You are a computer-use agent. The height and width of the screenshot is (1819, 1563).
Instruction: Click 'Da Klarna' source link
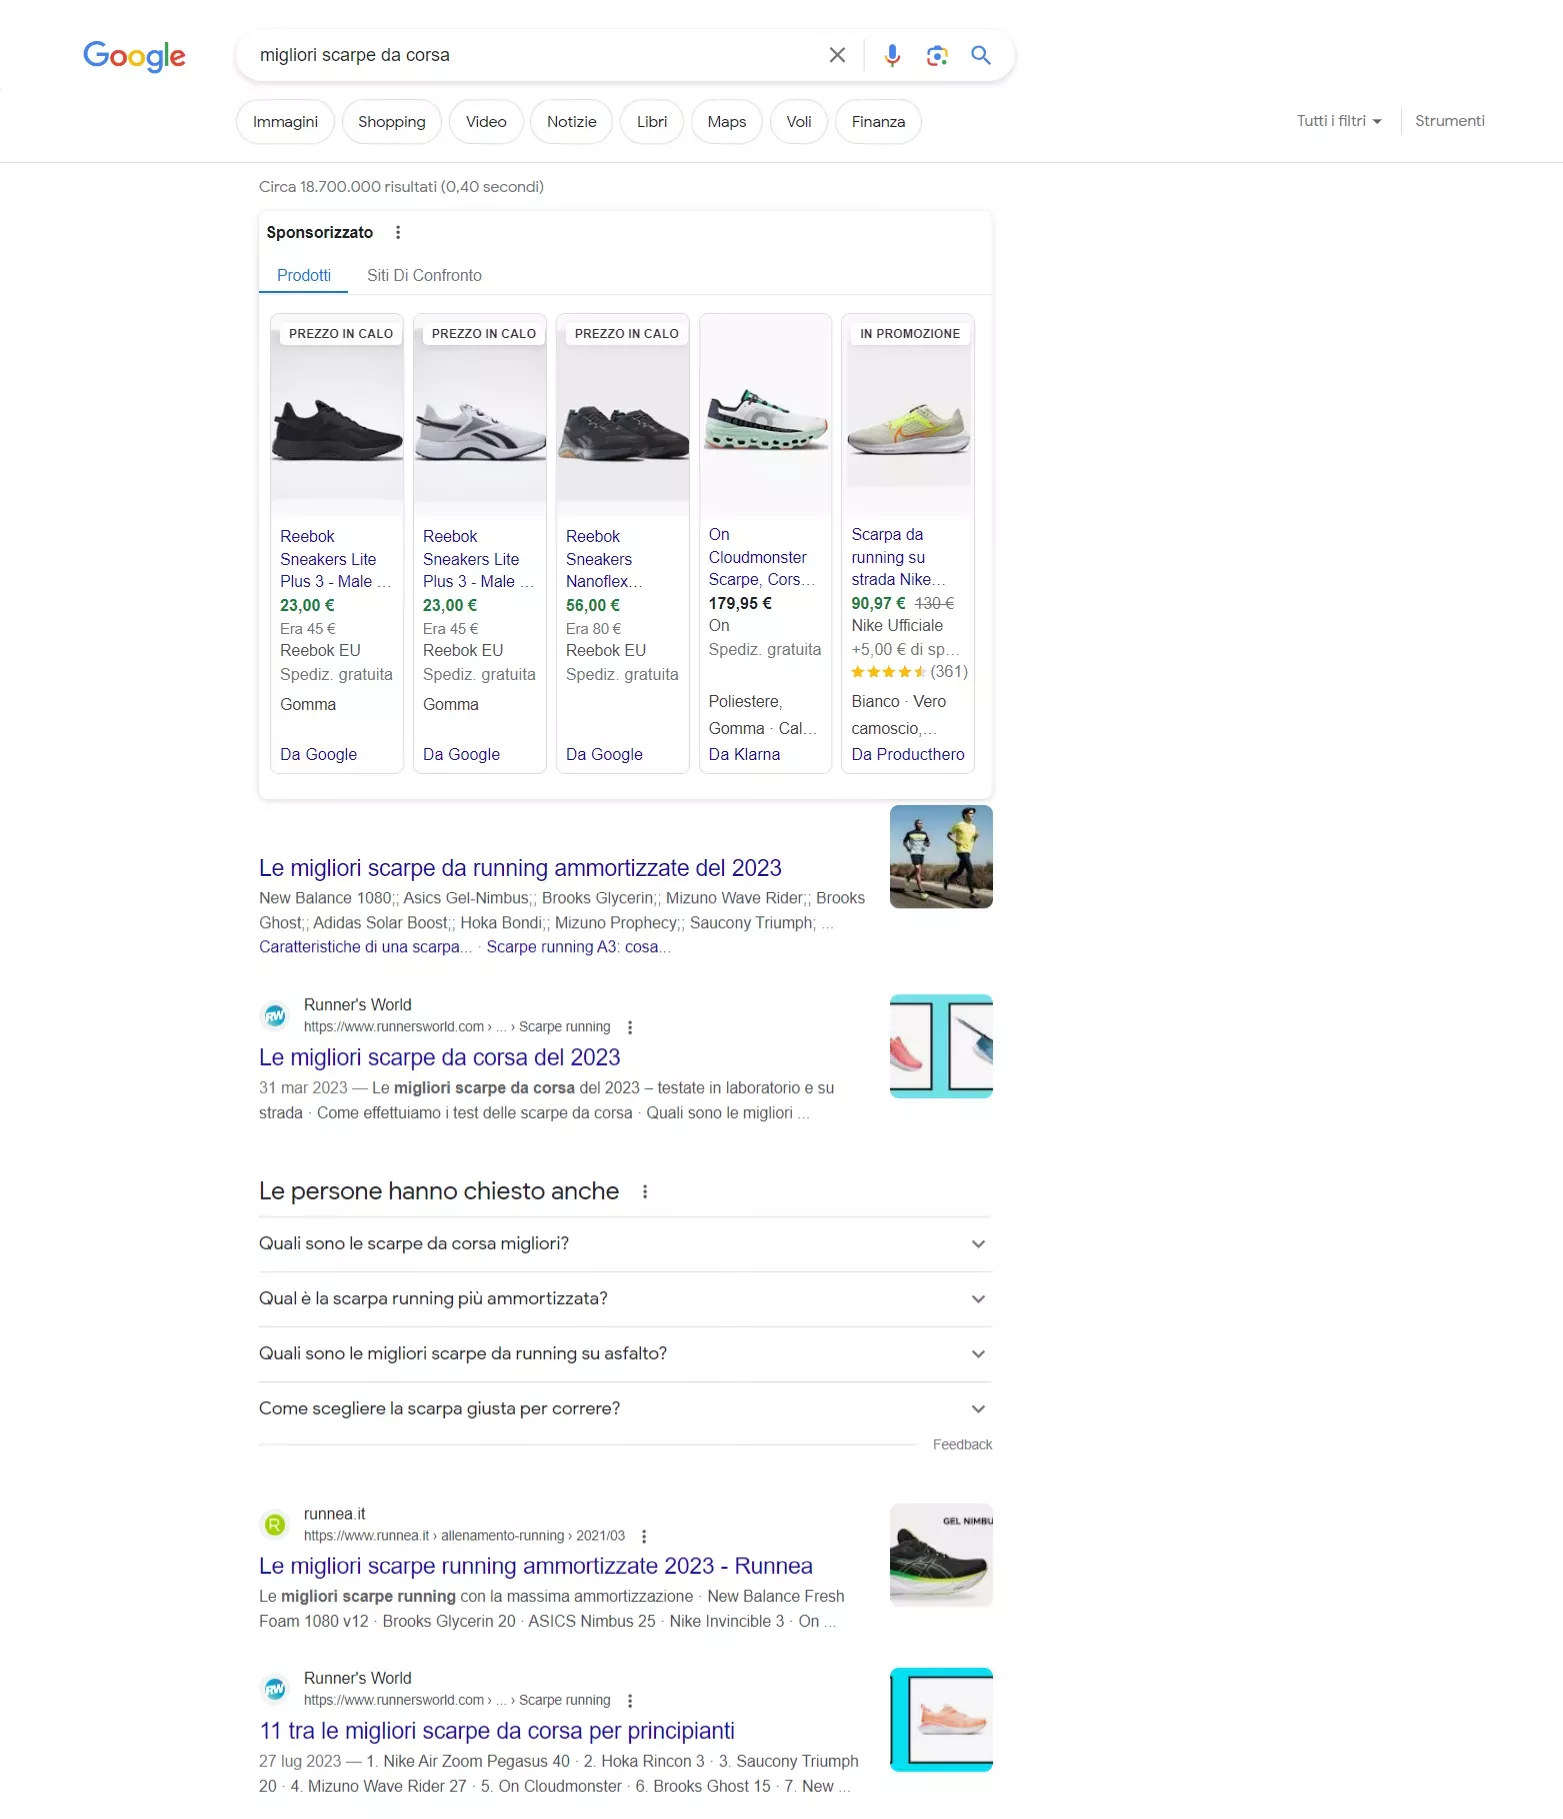point(744,755)
